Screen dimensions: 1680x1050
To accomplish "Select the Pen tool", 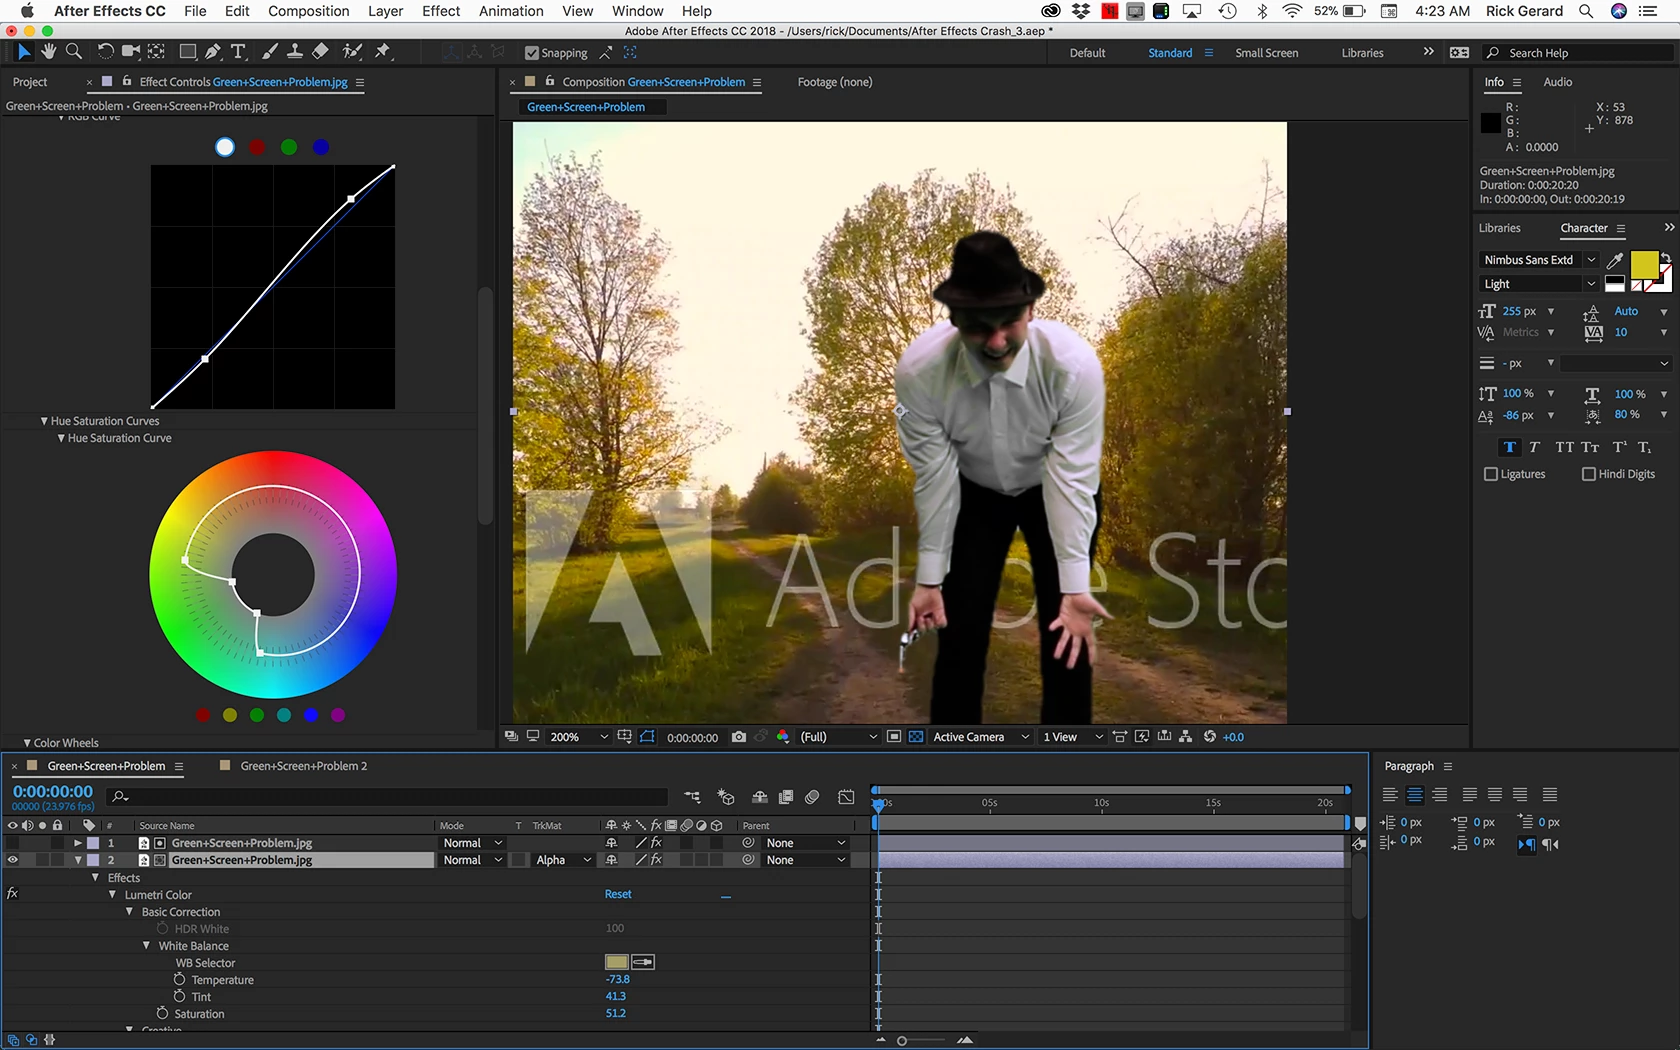I will point(212,51).
